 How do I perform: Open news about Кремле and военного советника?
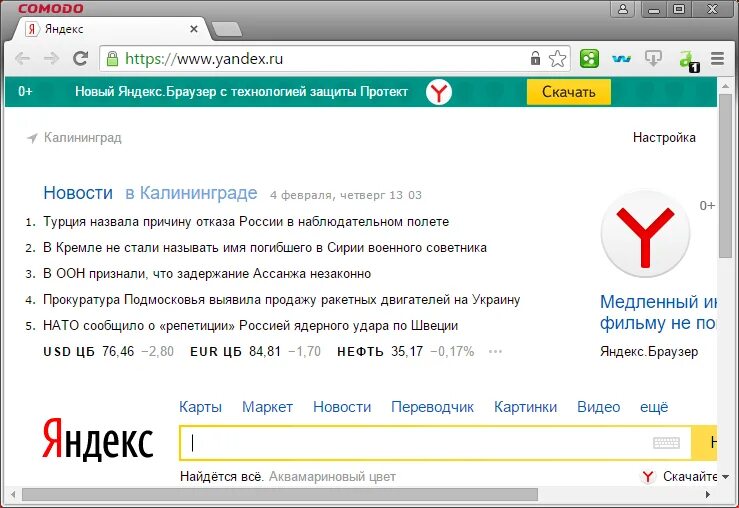coord(265,247)
